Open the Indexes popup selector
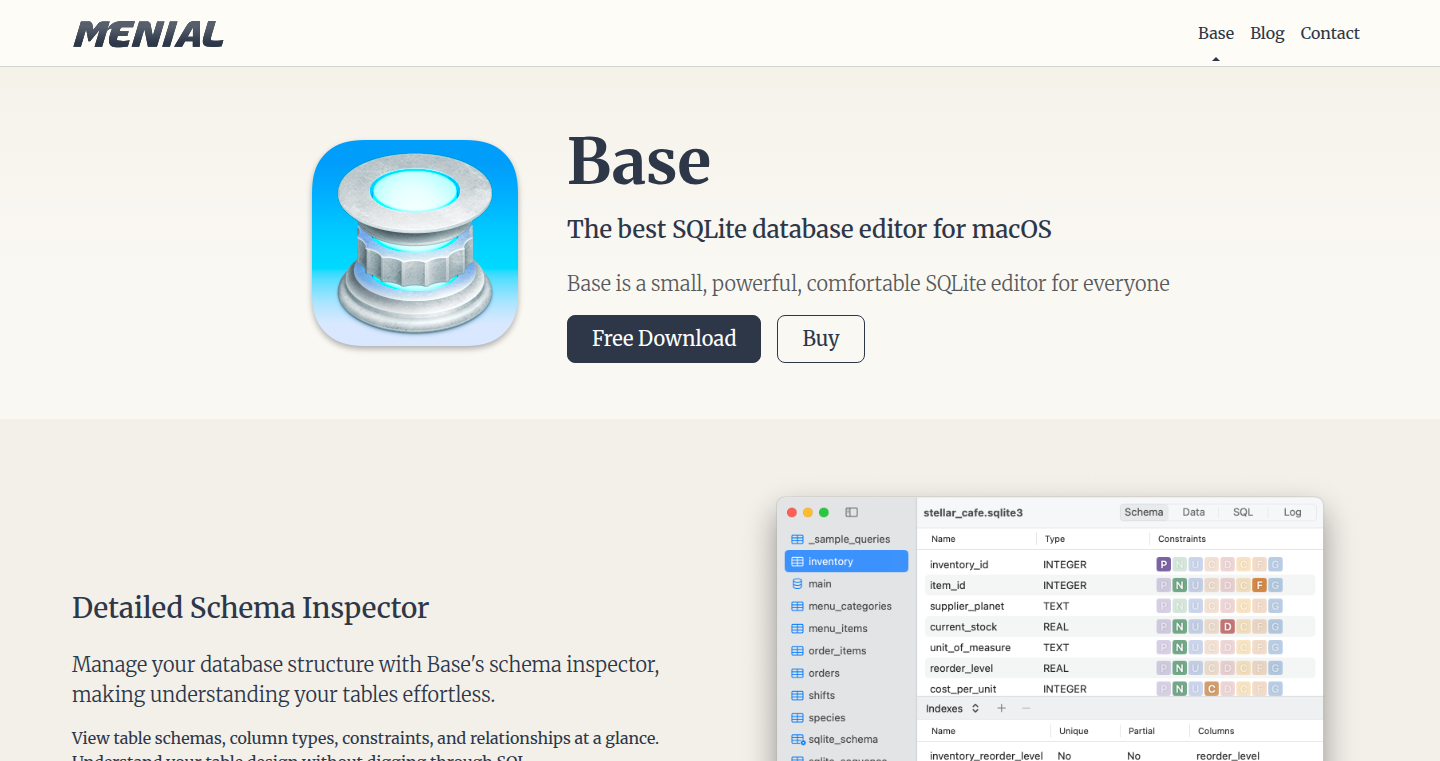The height and width of the screenshot is (761, 1440). click(x=953, y=708)
